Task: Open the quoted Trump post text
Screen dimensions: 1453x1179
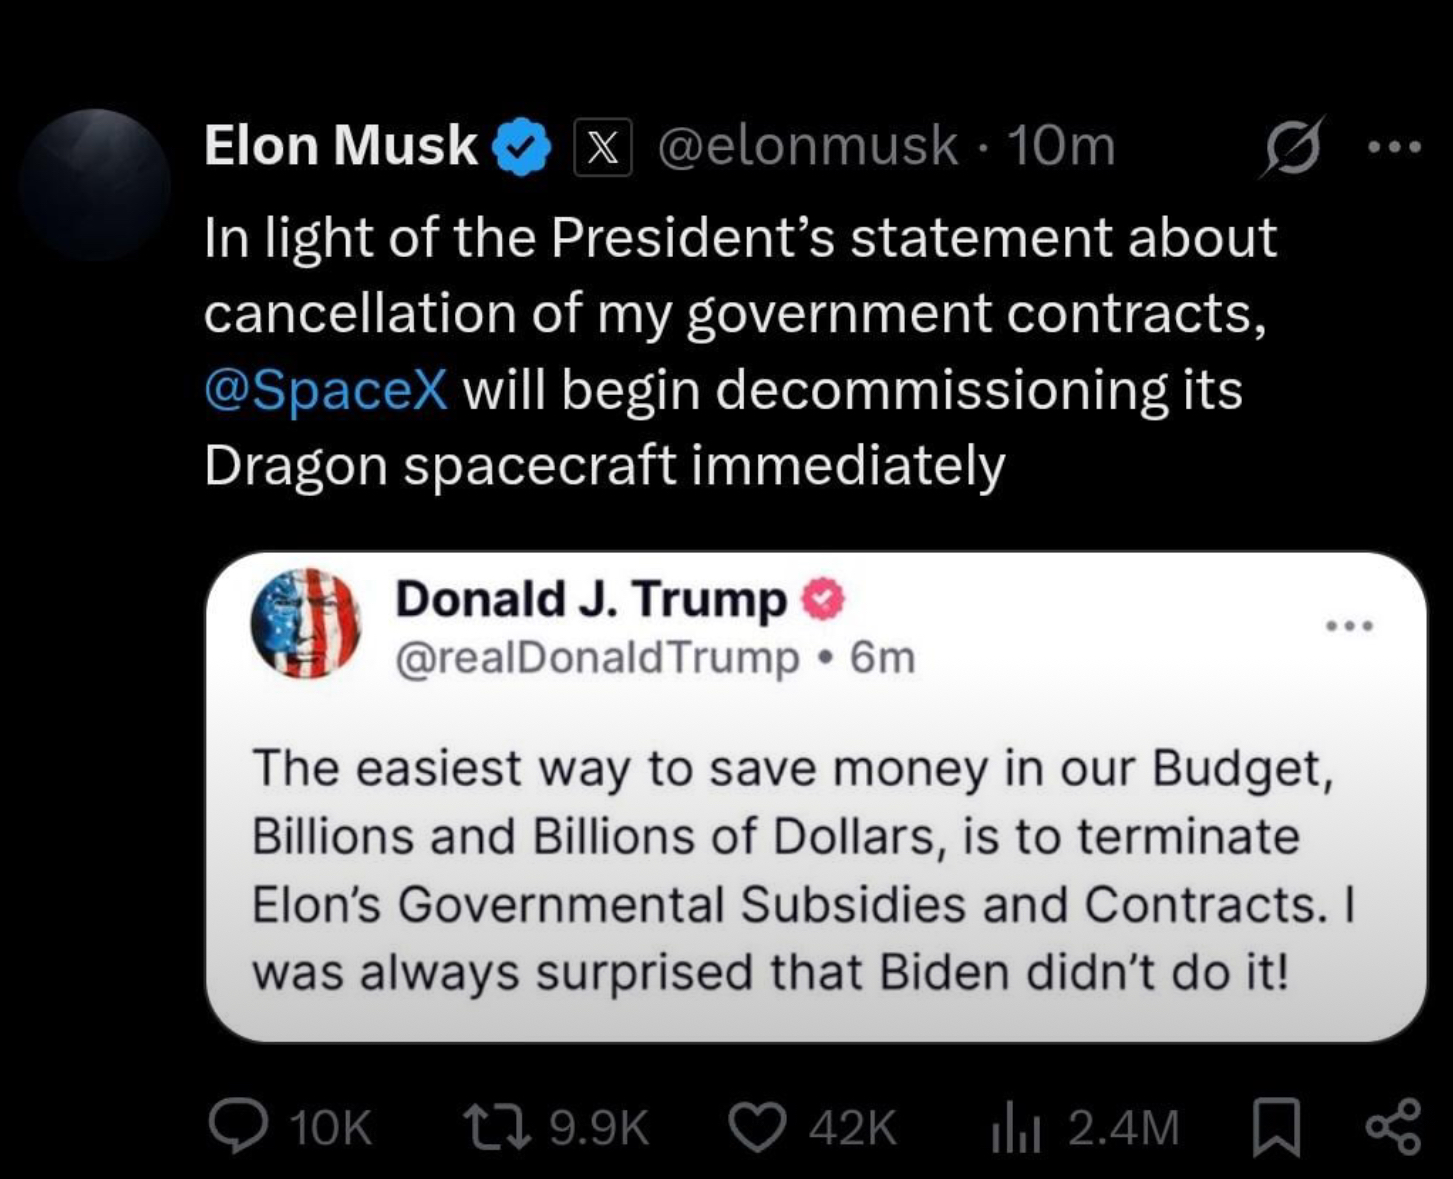Action: 803,870
